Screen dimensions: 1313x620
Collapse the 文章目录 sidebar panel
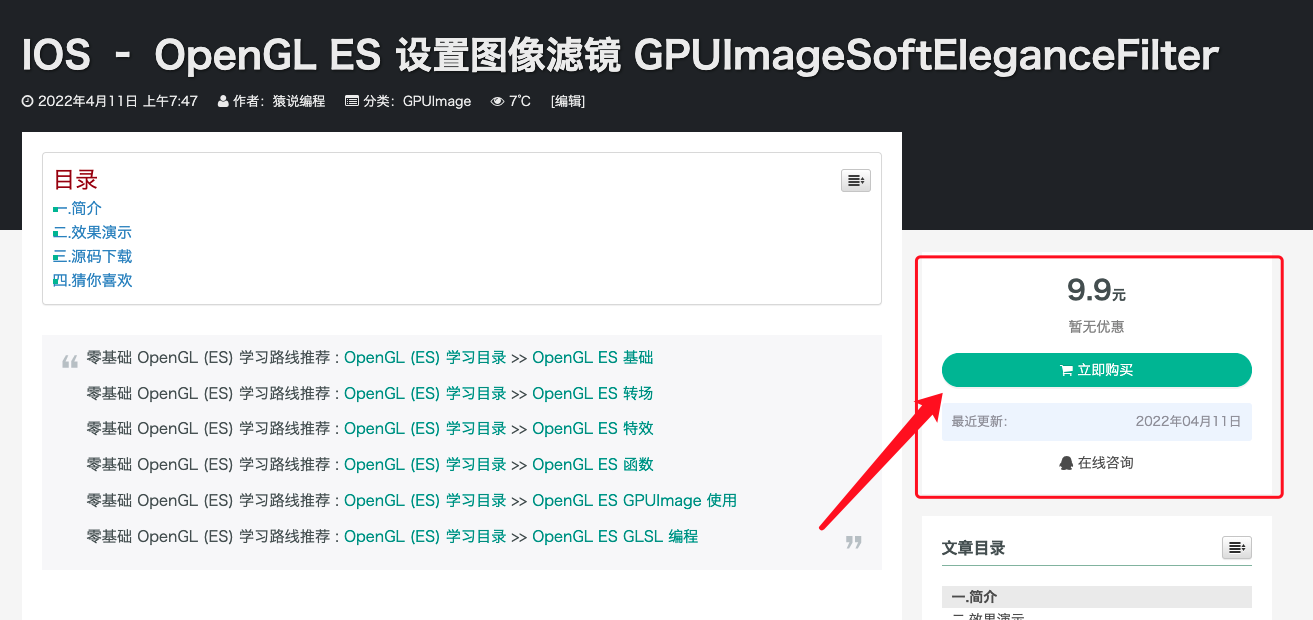(x=1236, y=547)
